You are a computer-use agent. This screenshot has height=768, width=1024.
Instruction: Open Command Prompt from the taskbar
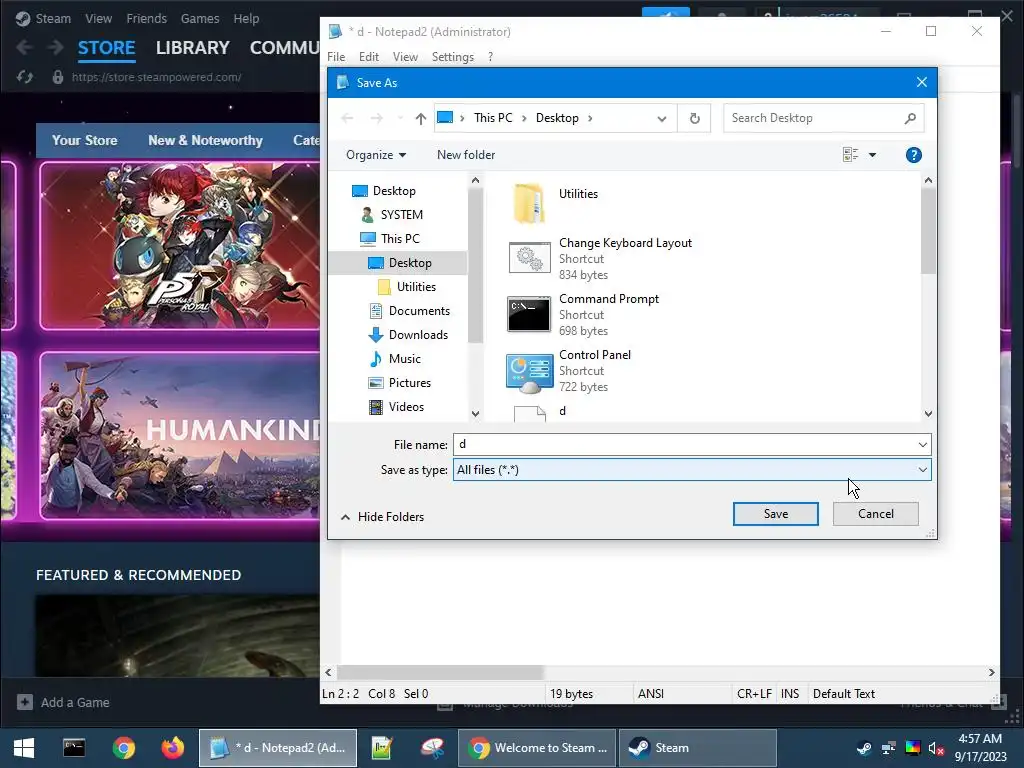tap(74, 748)
